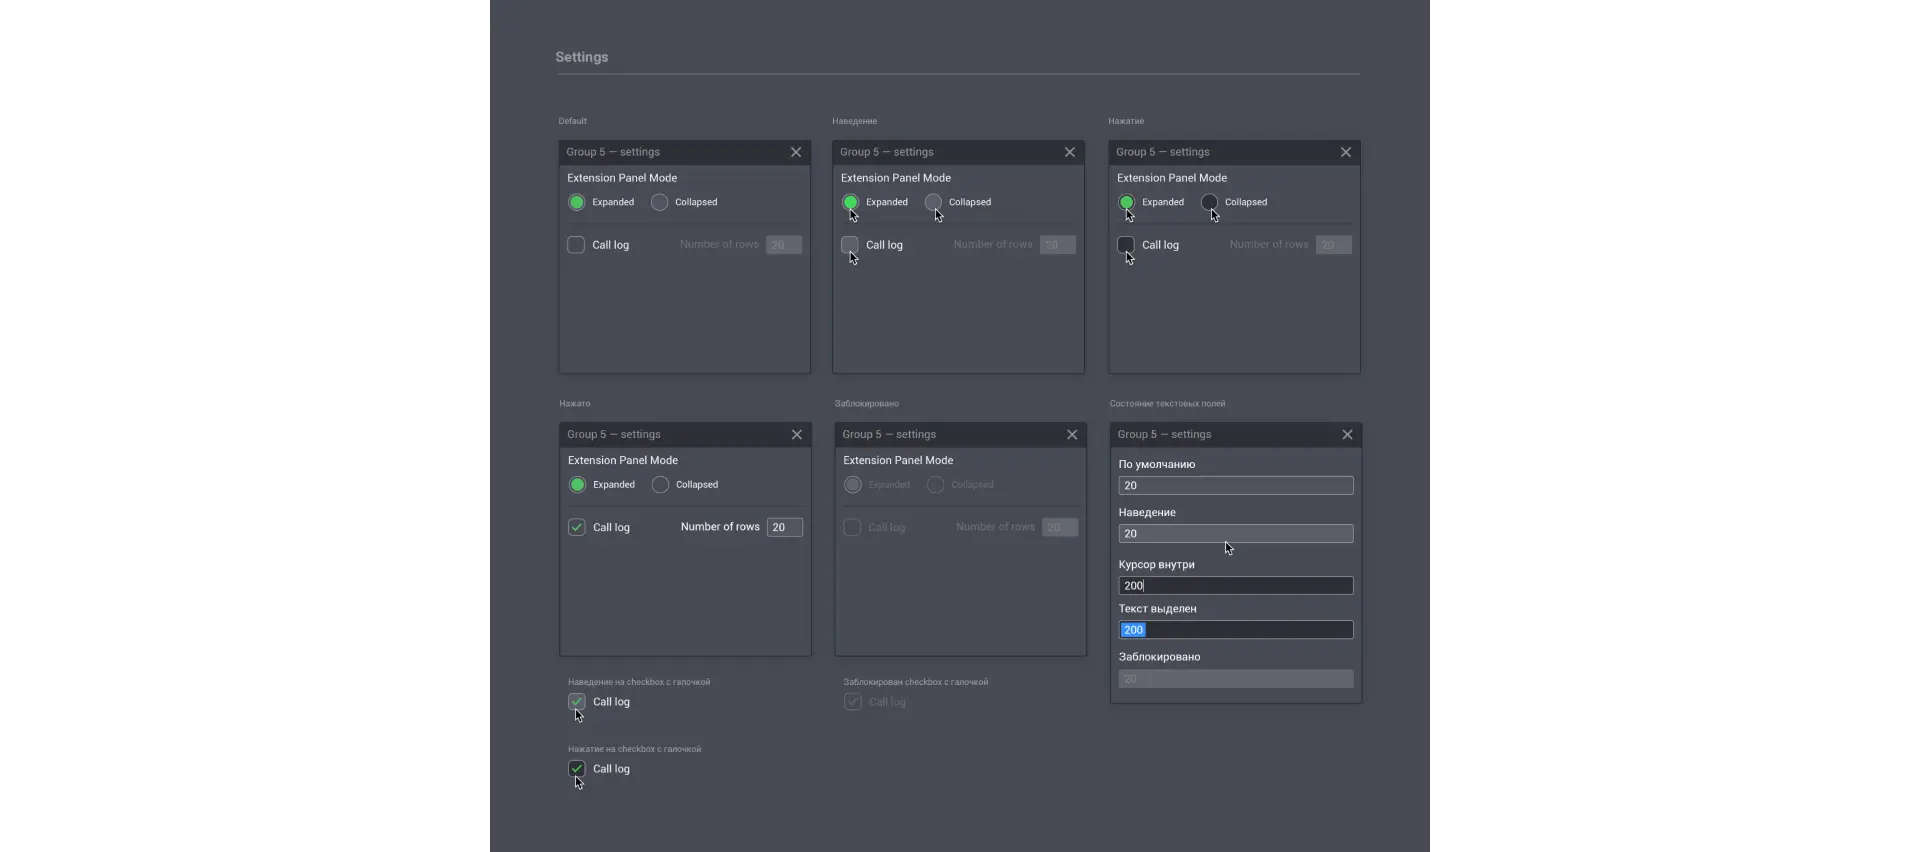The image size is (1920, 852).
Task: Click Number of rows field in Нажато panel
Action: [x=785, y=527]
